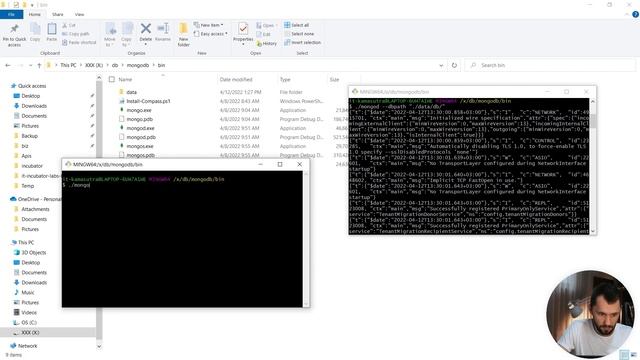
Task: Create a New folder from ribbon
Action: click(x=184, y=34)
